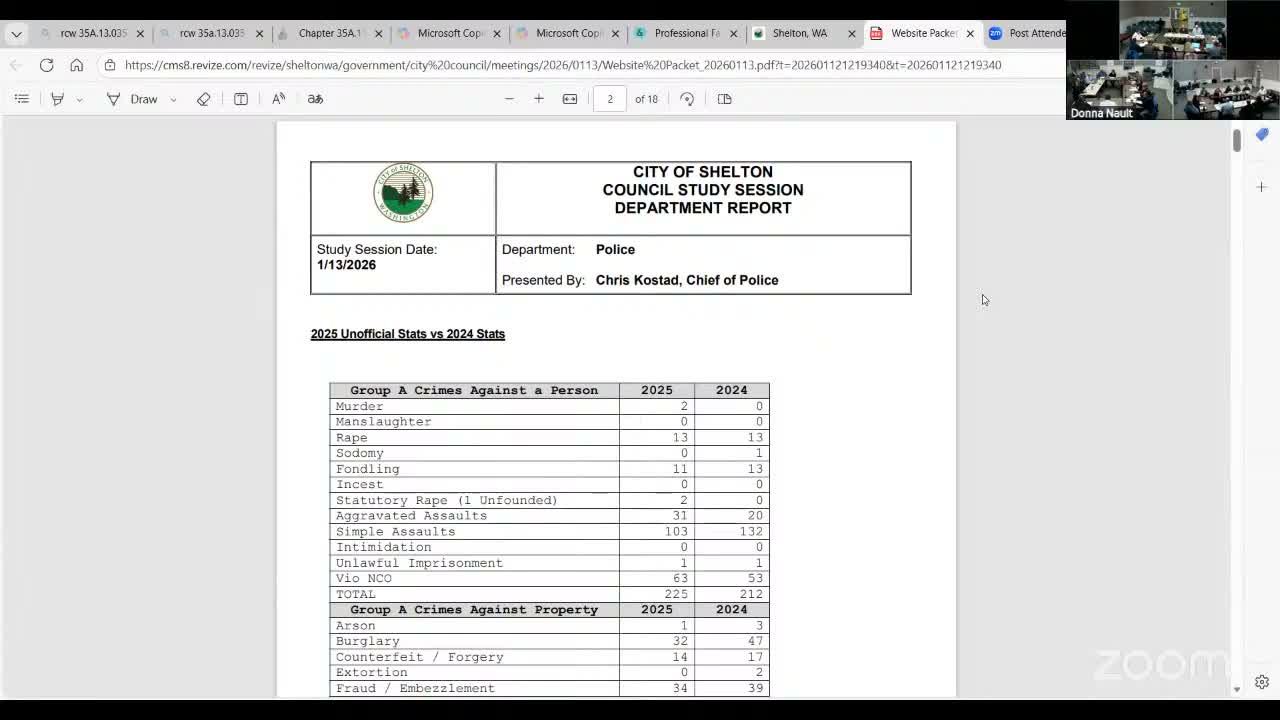Click the blue tag icon in sidebar
This screenshot has height=720, width=1280.
[1262, 135]
